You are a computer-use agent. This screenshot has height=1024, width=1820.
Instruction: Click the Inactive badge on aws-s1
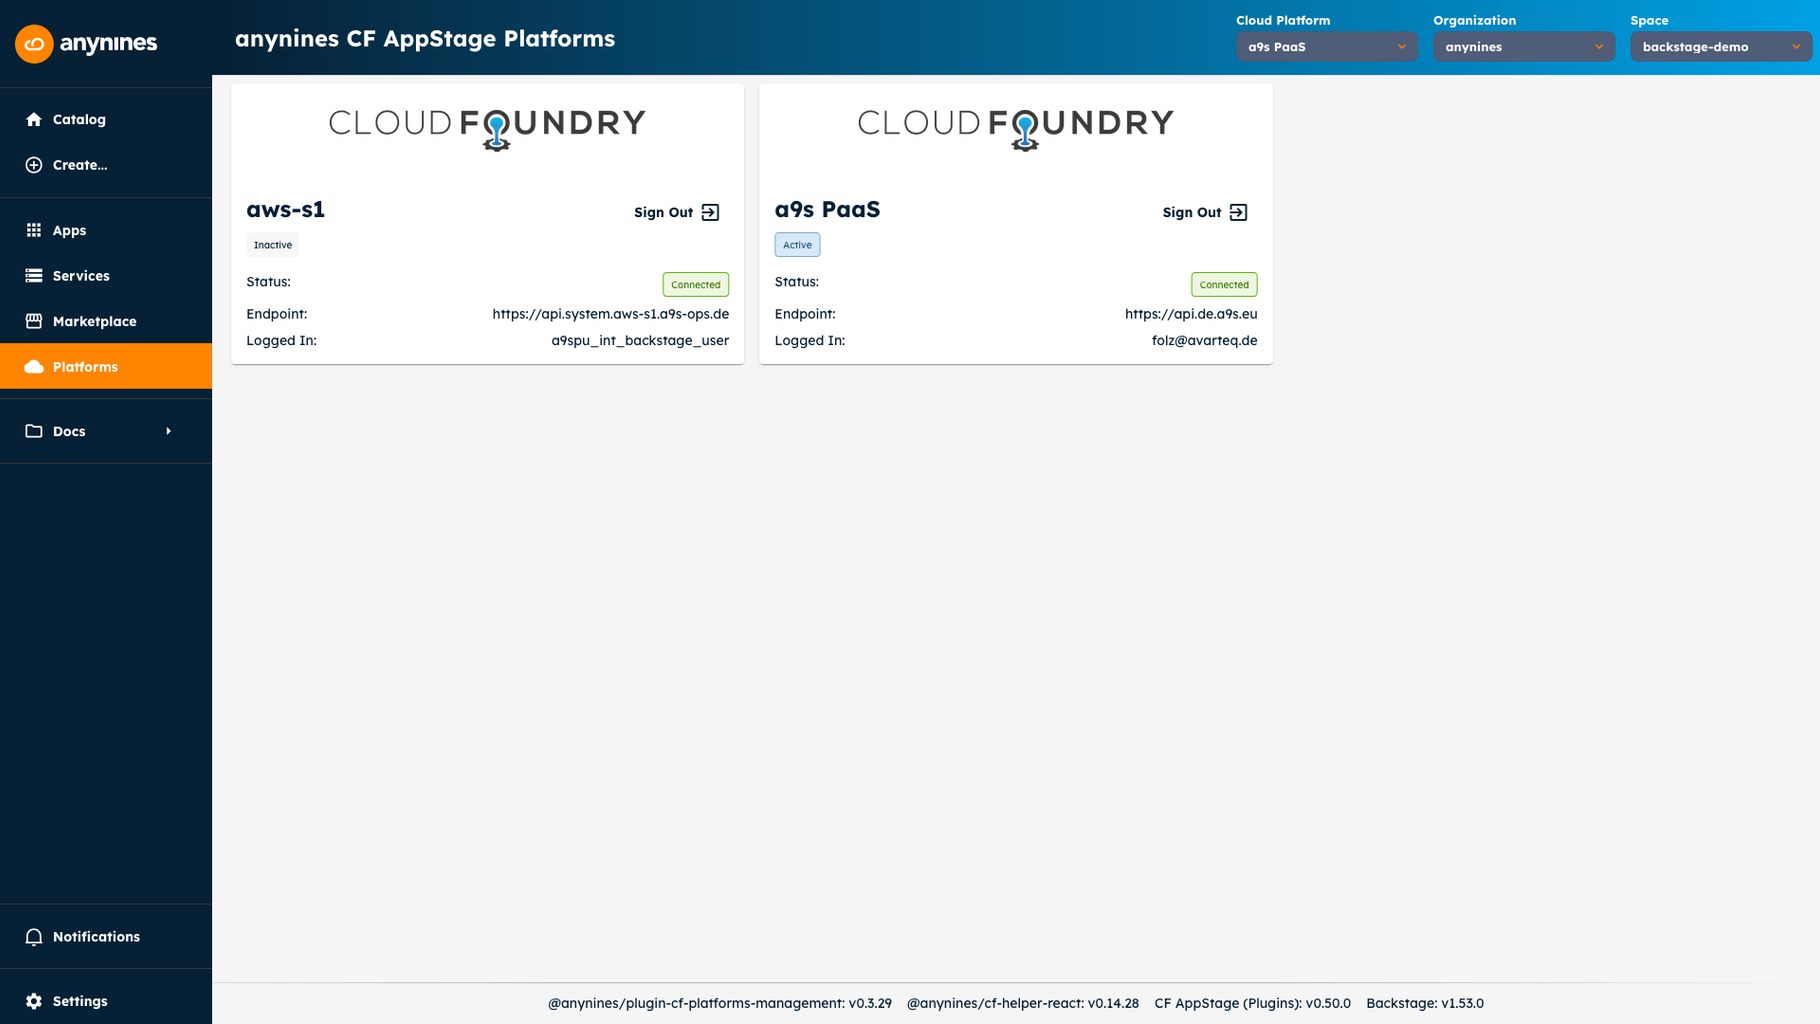tap(272, 245)
